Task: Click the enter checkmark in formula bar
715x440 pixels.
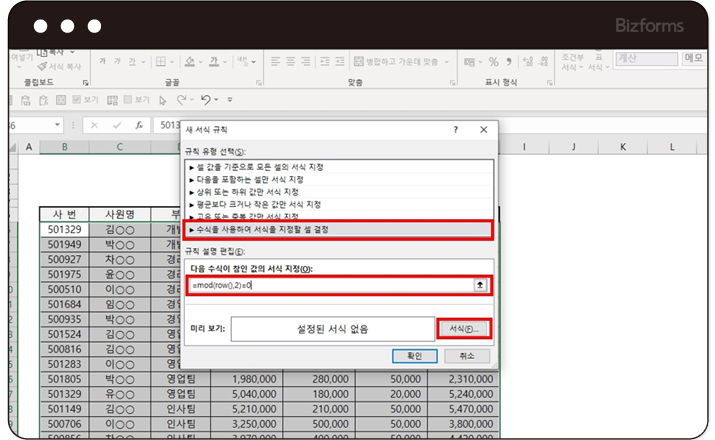Action: [x=116, y=125]
